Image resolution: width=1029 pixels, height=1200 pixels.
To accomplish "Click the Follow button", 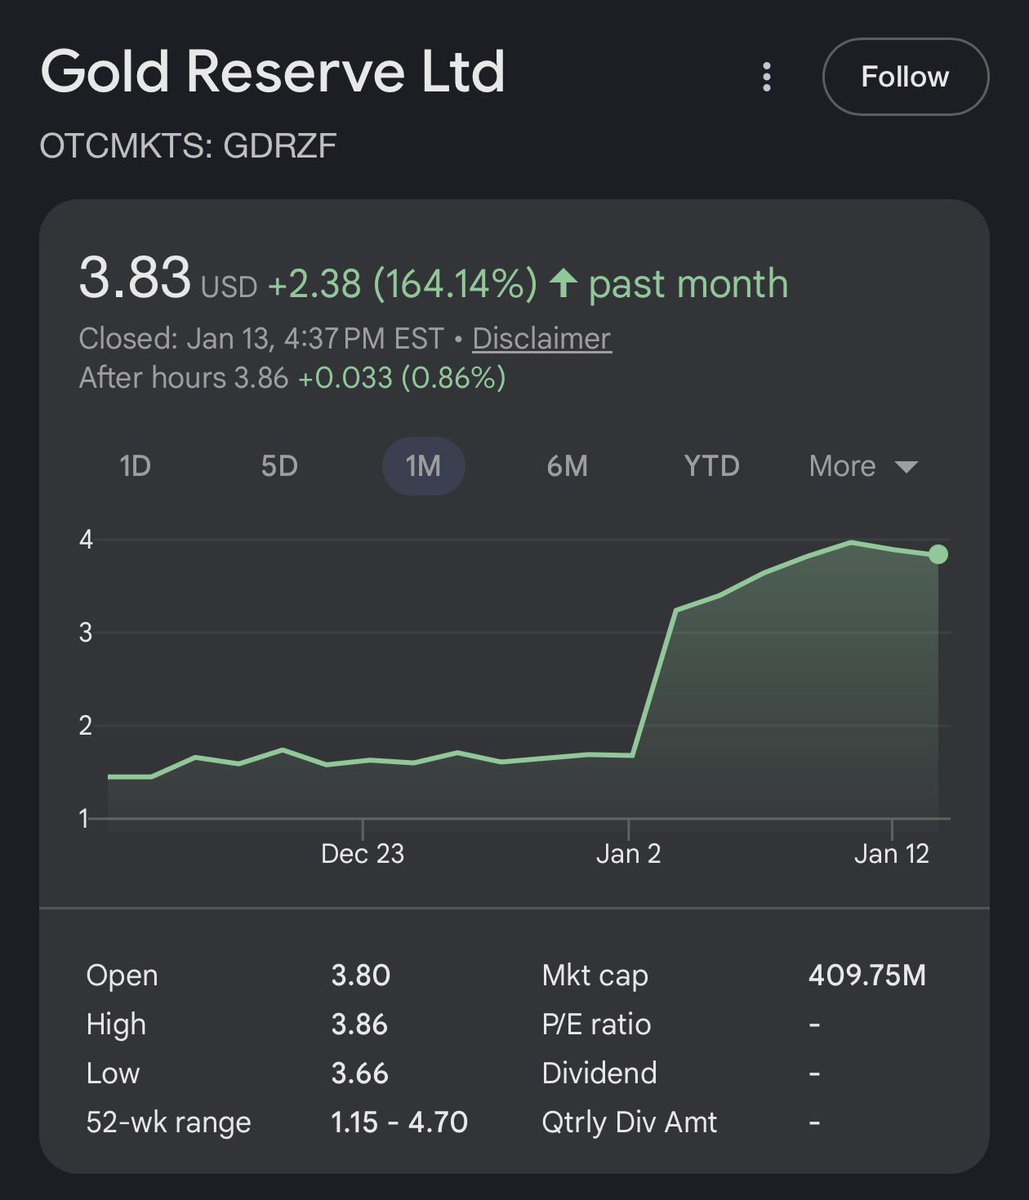I will coord(905,77).
